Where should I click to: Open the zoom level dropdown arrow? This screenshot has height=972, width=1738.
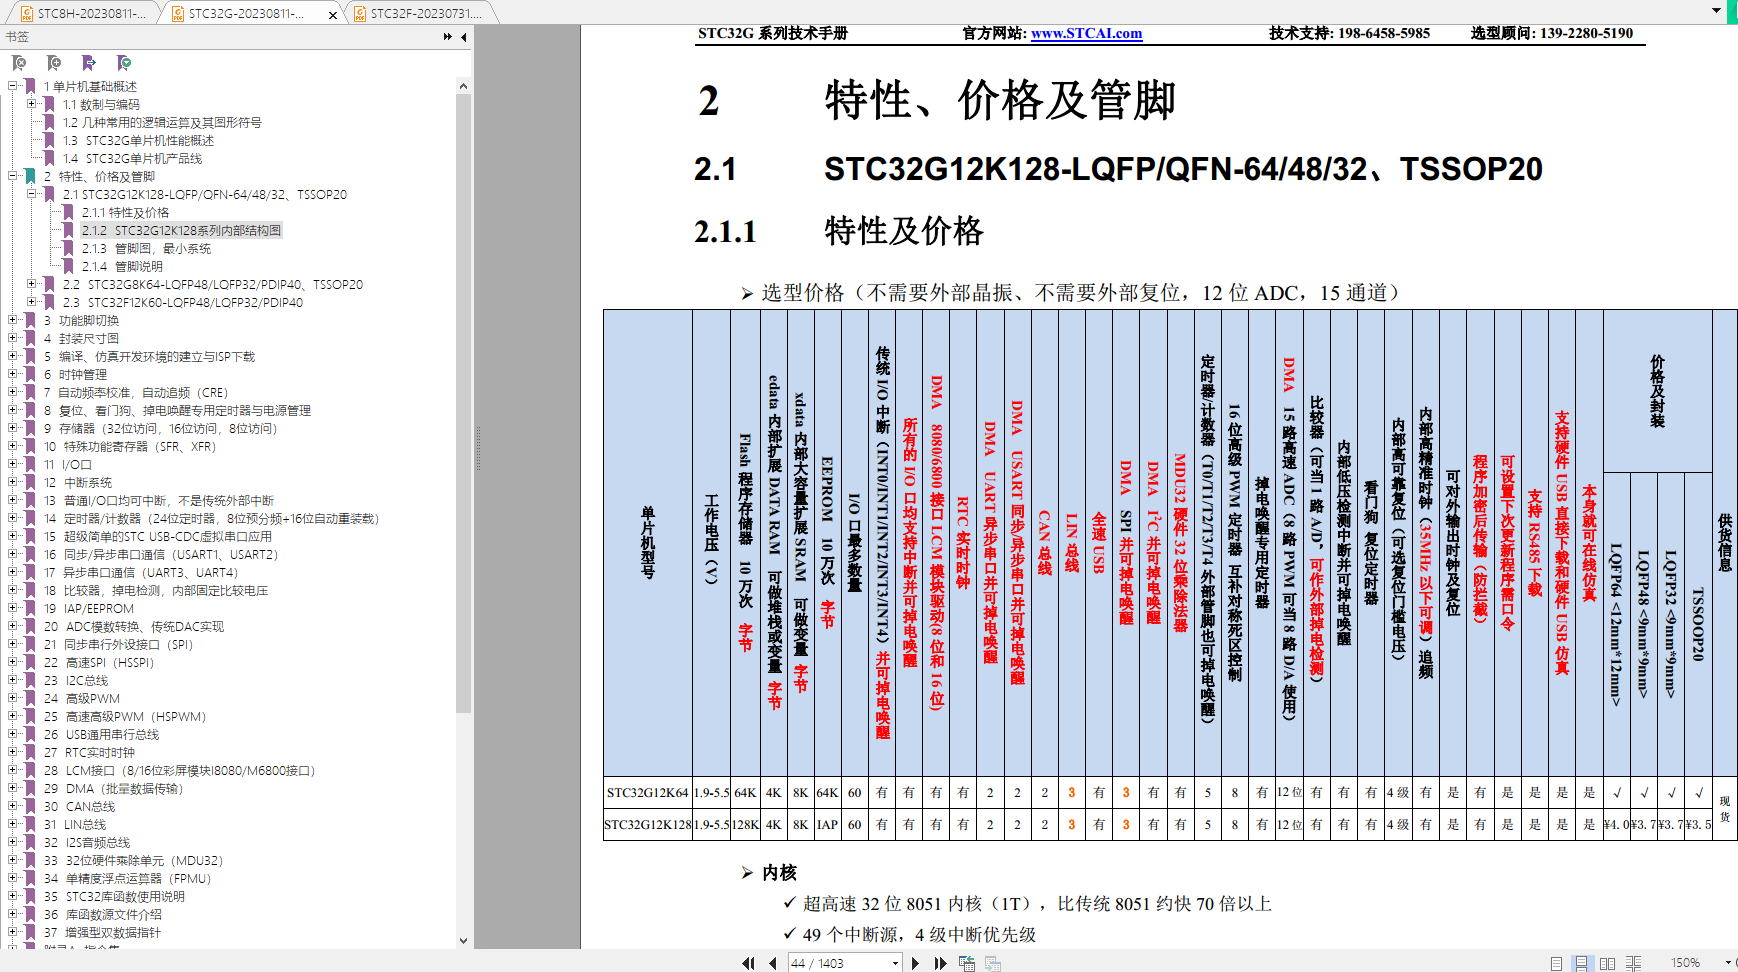pyautogui.click(x=1728, y=963)
